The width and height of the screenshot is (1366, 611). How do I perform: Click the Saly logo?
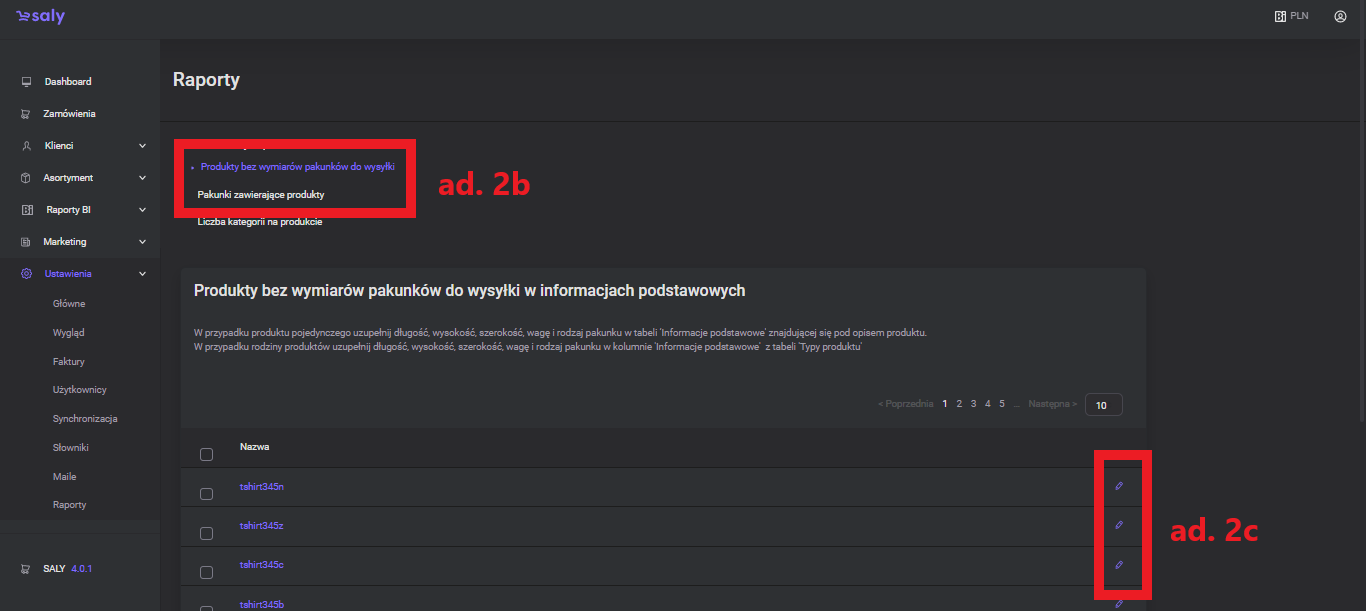[x=41, y=17]
